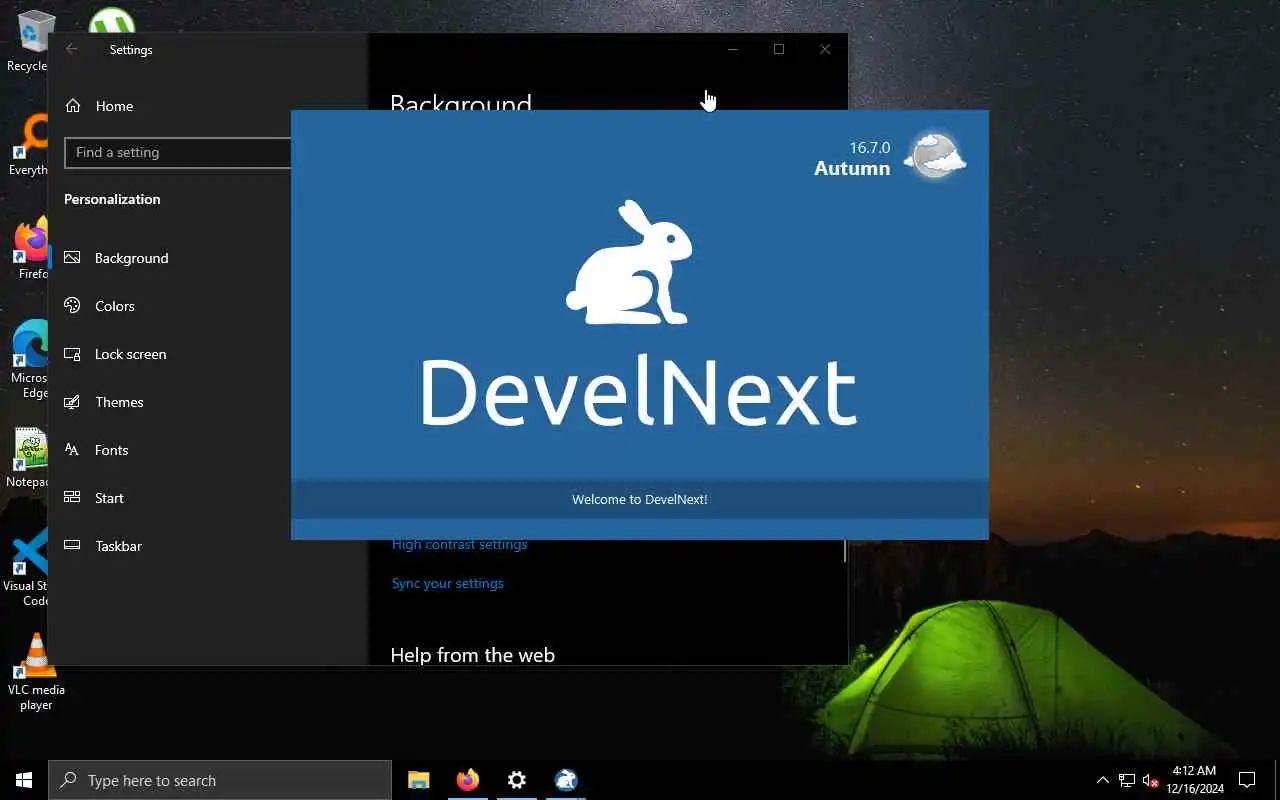Image resolution: width=1280 pixels, height=800 pixels.
Task: Click Welcome to DevelNext! status text
Action: (640, 499)
